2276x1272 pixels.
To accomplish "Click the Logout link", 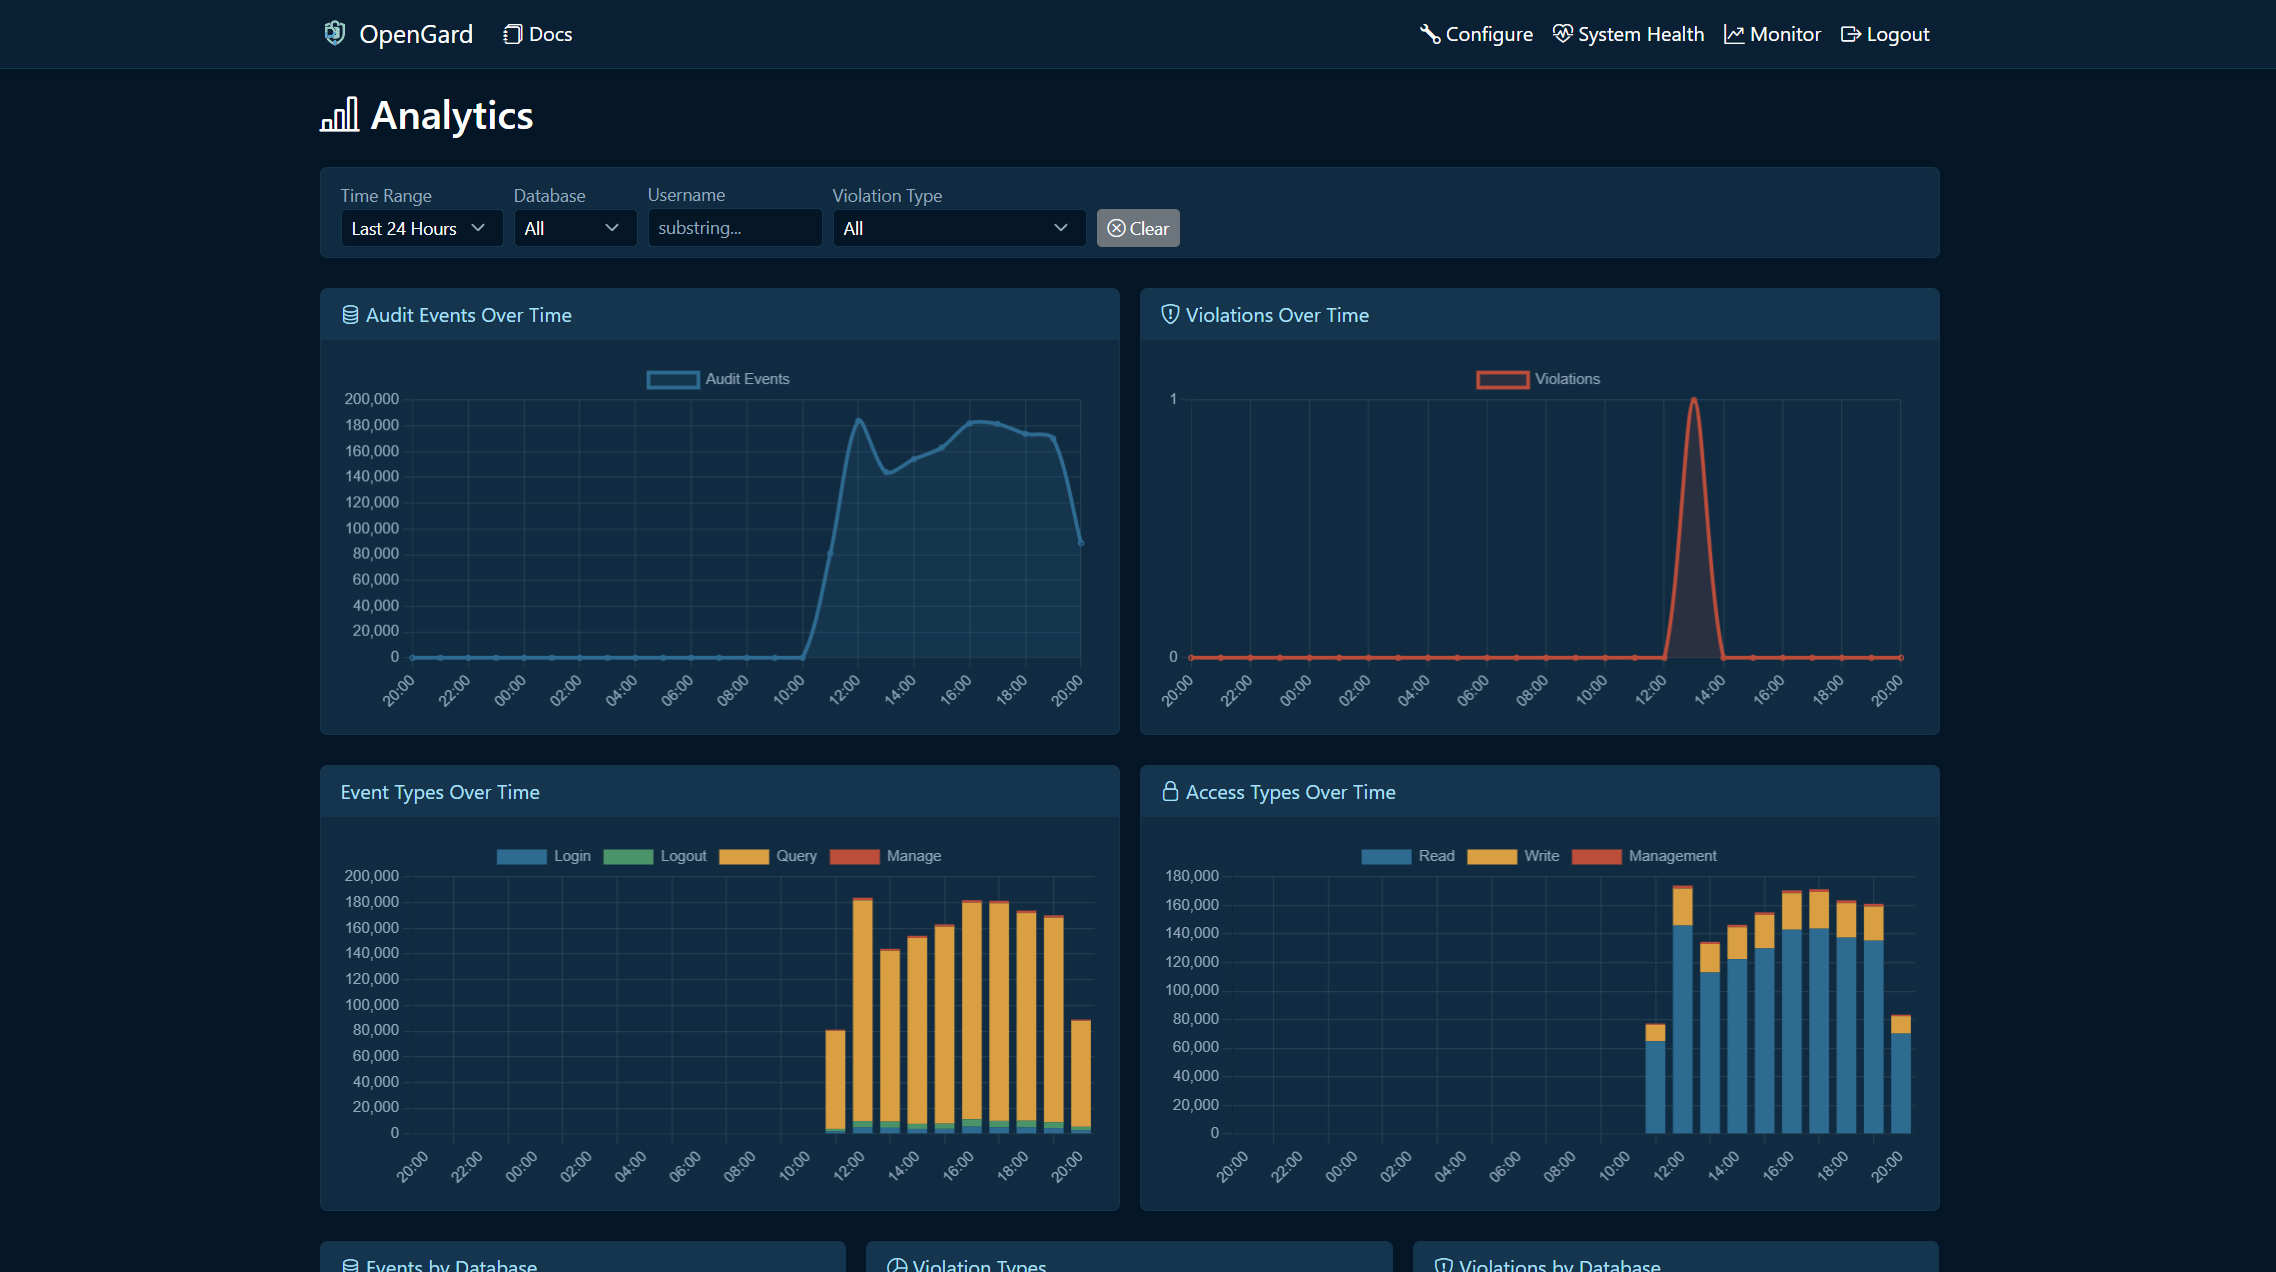I will tap(1884, 33).
